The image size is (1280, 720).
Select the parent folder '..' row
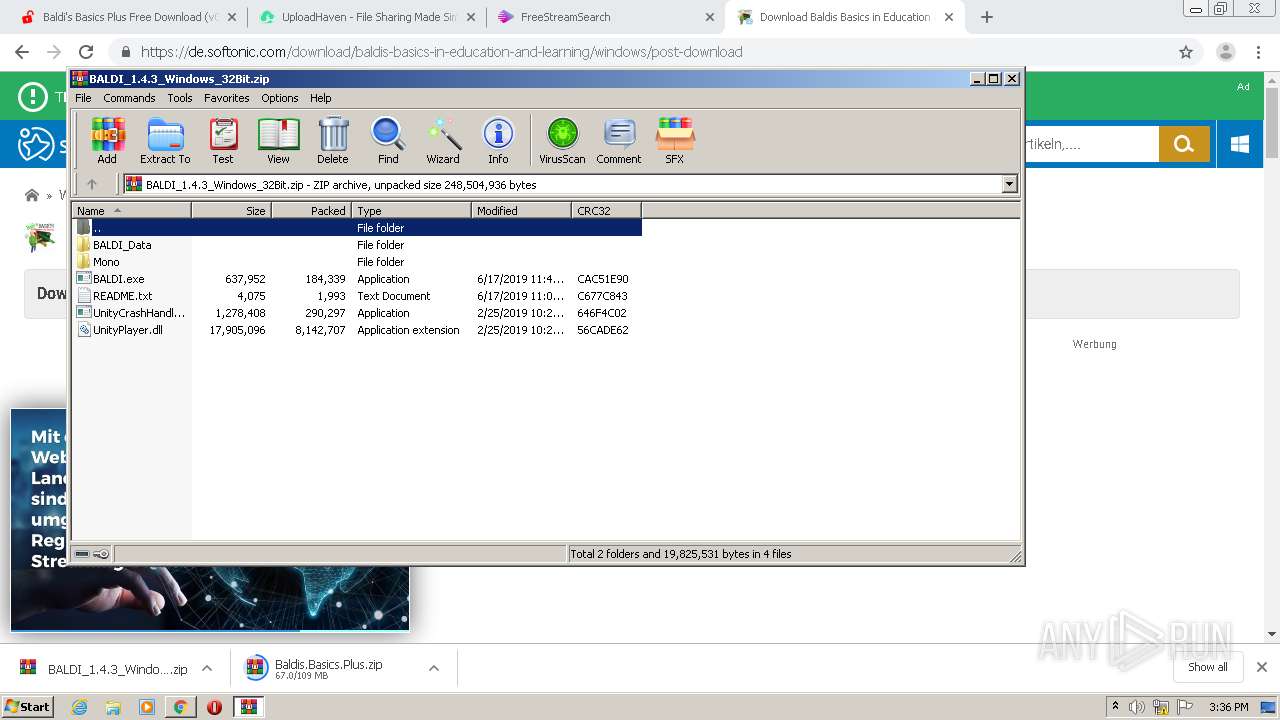coord(358,228)
